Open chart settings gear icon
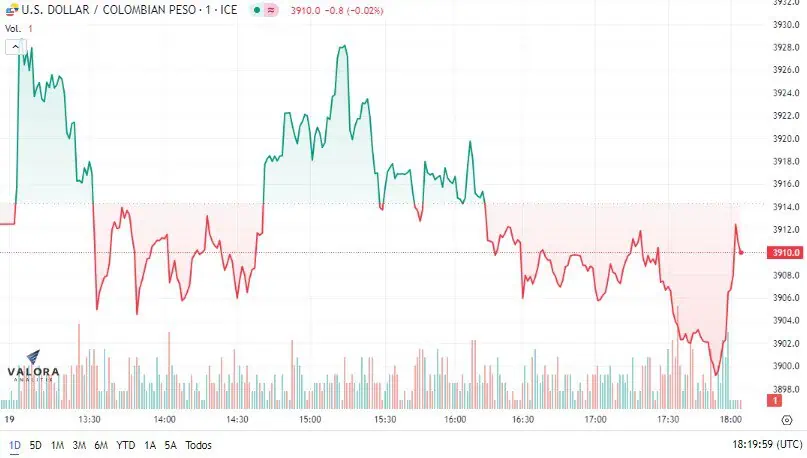807x458 pixels. pos(787,420)
